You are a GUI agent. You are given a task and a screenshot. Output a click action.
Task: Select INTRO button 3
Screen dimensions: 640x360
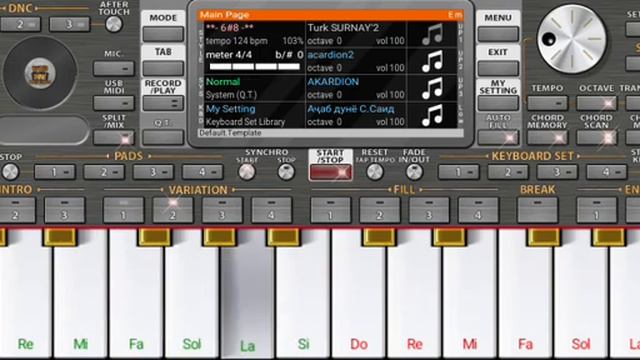(64, 210)
